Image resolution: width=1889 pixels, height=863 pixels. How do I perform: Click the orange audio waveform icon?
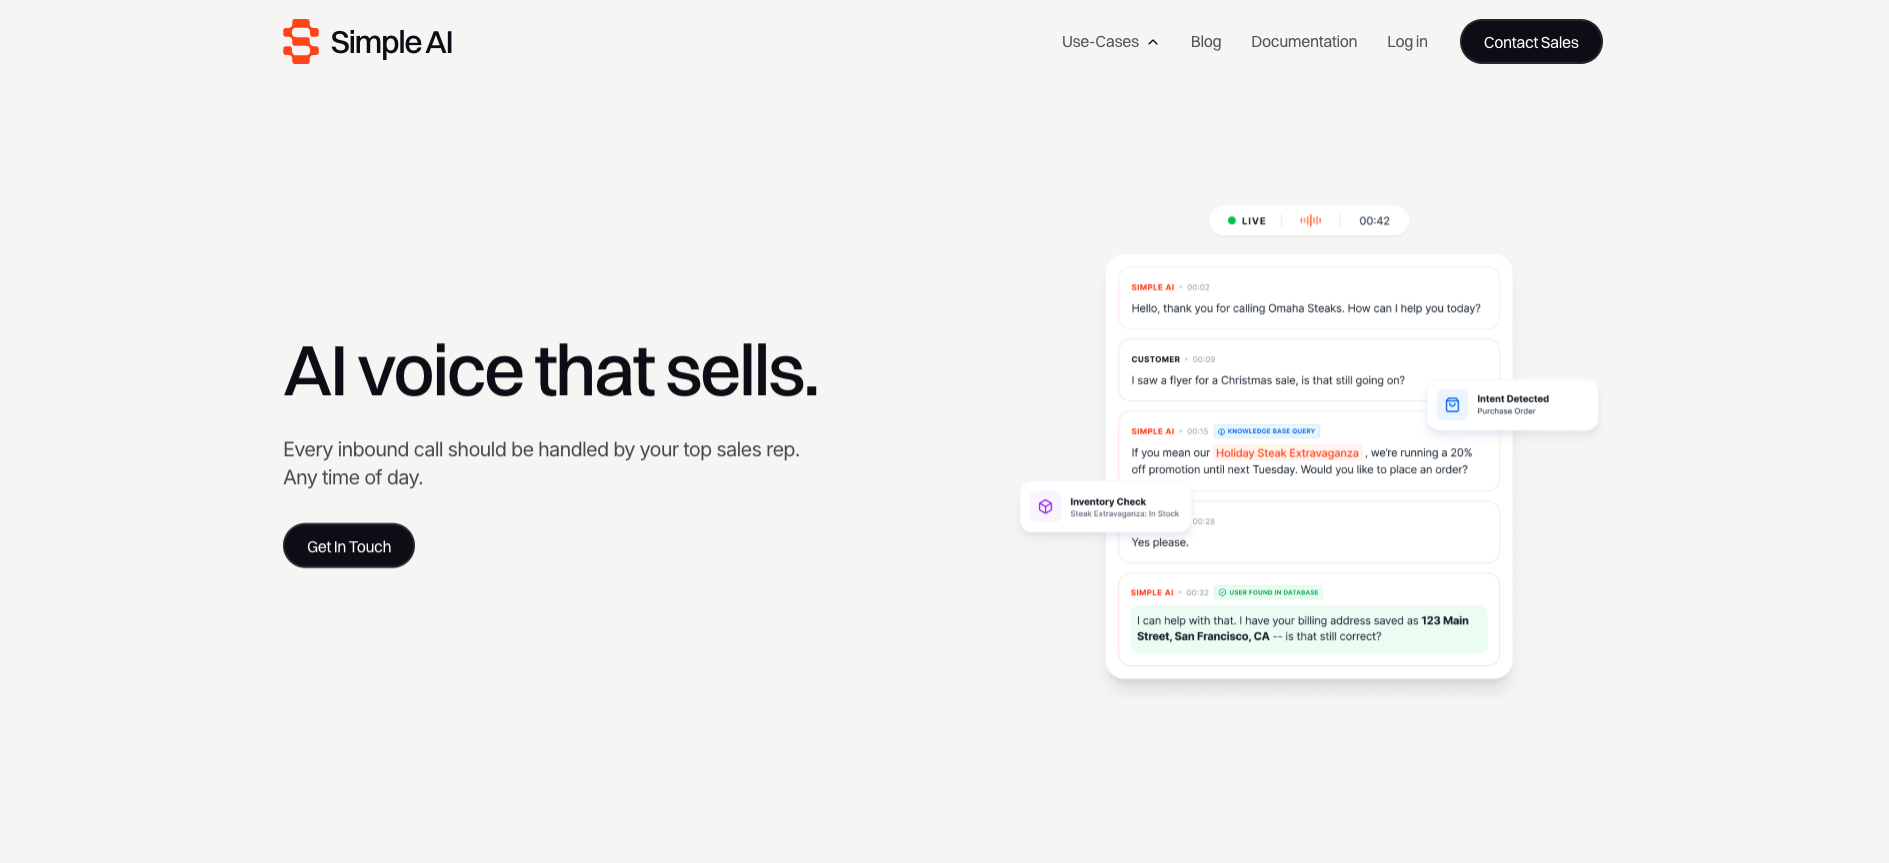pyautogui.click(x=1310, y=220)
